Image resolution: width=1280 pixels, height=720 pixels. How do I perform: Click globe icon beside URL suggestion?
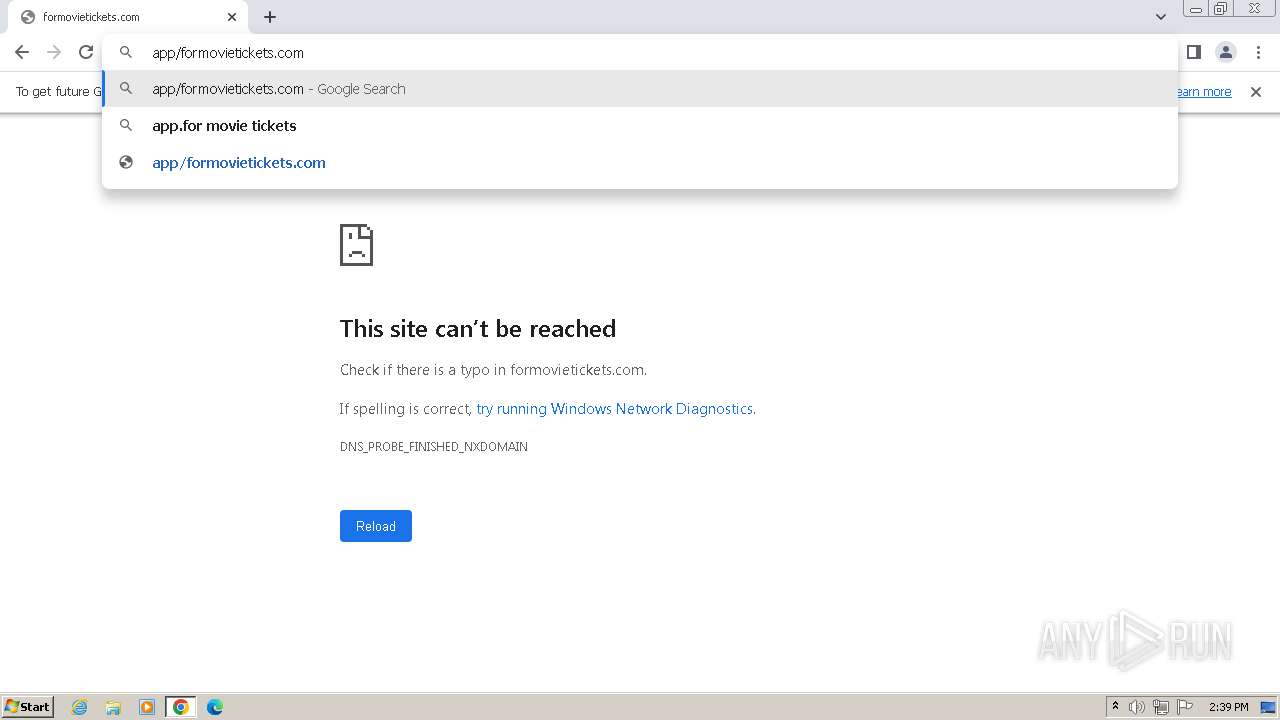126,163
